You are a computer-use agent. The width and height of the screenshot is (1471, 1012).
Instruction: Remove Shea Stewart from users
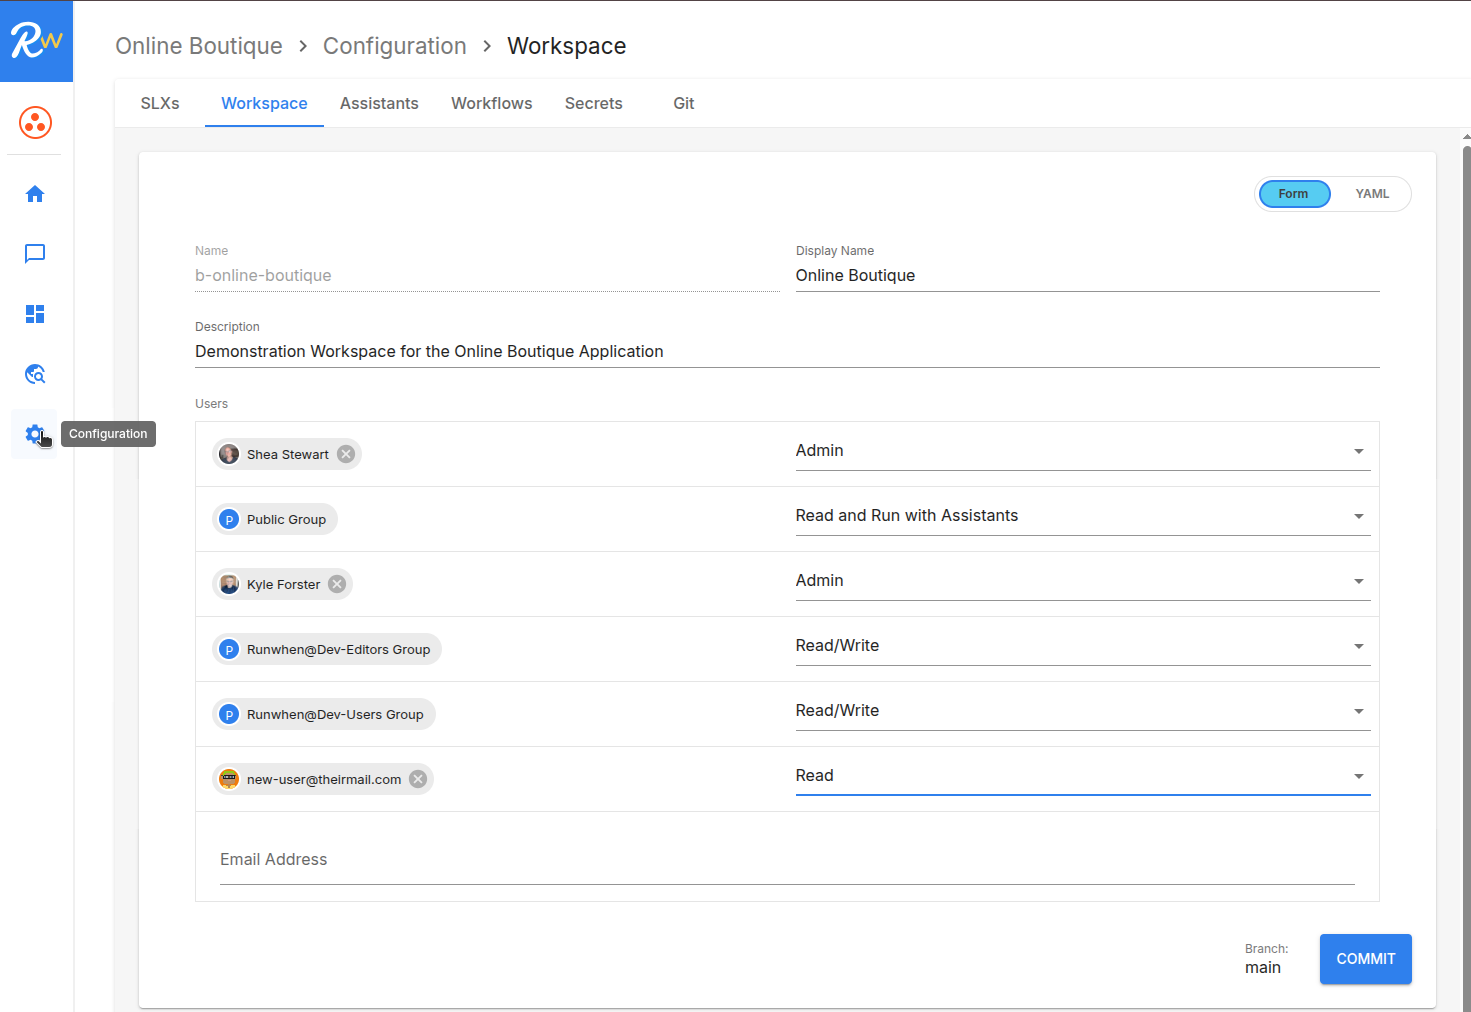tap(346, 454)
